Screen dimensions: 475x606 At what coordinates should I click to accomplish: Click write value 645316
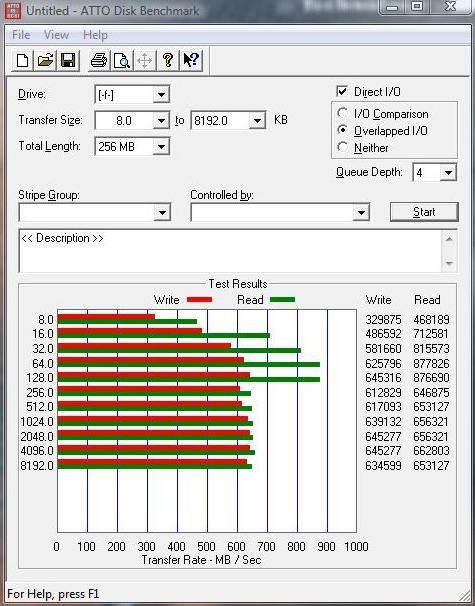pyautogui.click(x=383, y=378)
